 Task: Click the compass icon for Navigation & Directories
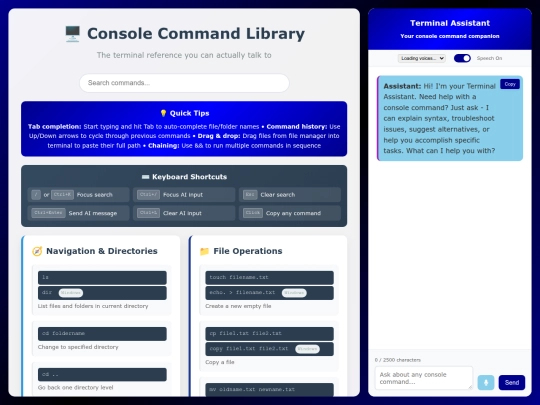point(37,251)
